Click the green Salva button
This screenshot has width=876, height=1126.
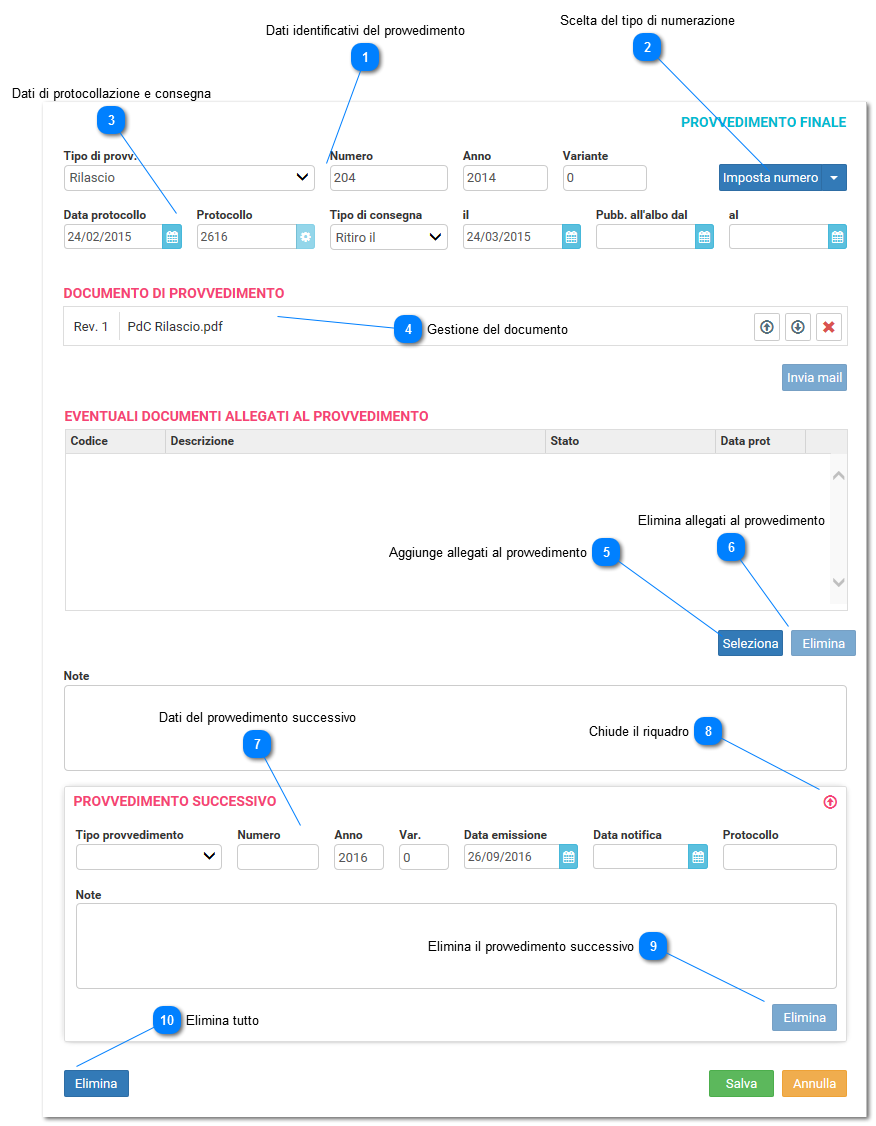tap(741, 1084)
